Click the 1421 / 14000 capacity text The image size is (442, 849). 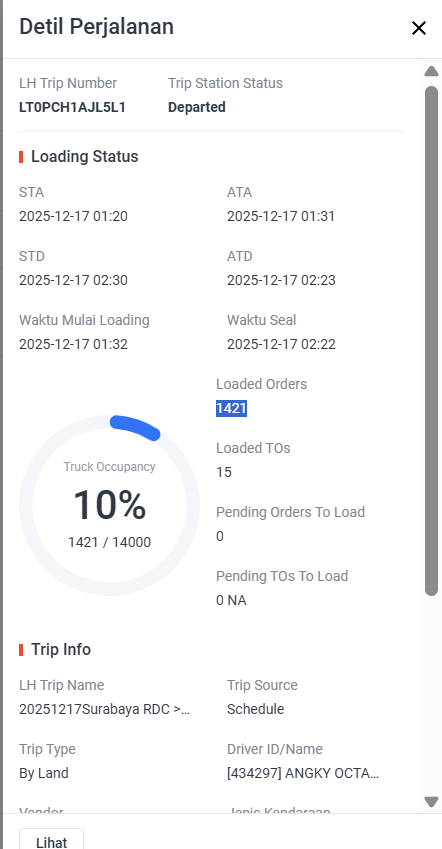[109, 542]
